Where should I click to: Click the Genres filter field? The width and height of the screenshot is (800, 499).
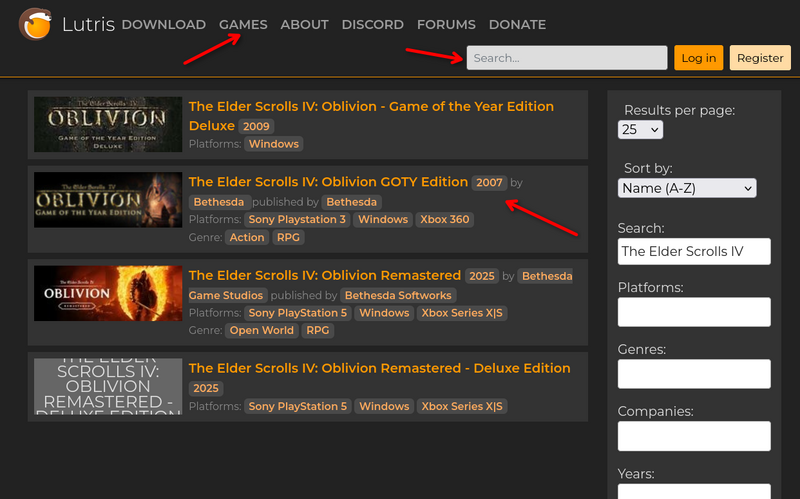tap(694, 373)
